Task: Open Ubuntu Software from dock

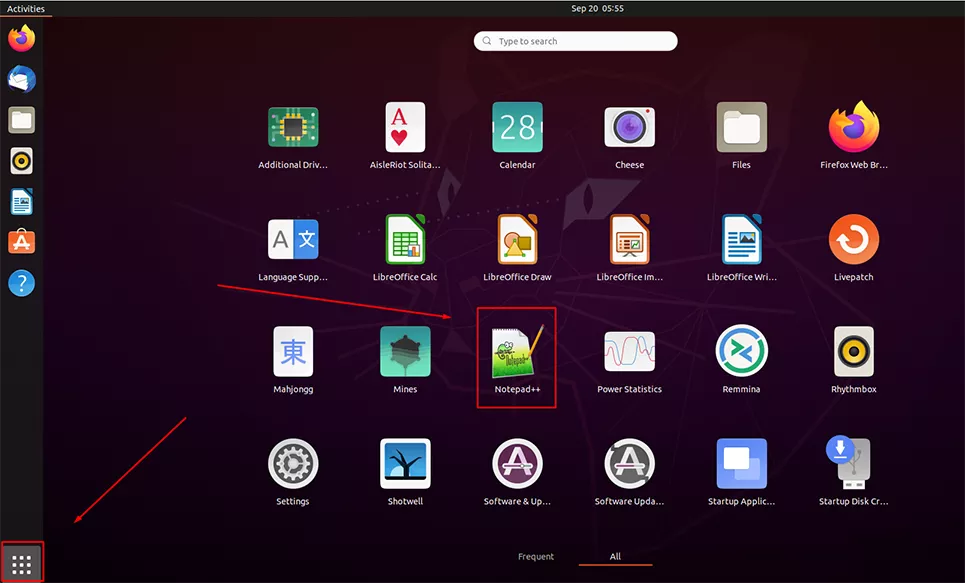Action: (x=22, y=242)
